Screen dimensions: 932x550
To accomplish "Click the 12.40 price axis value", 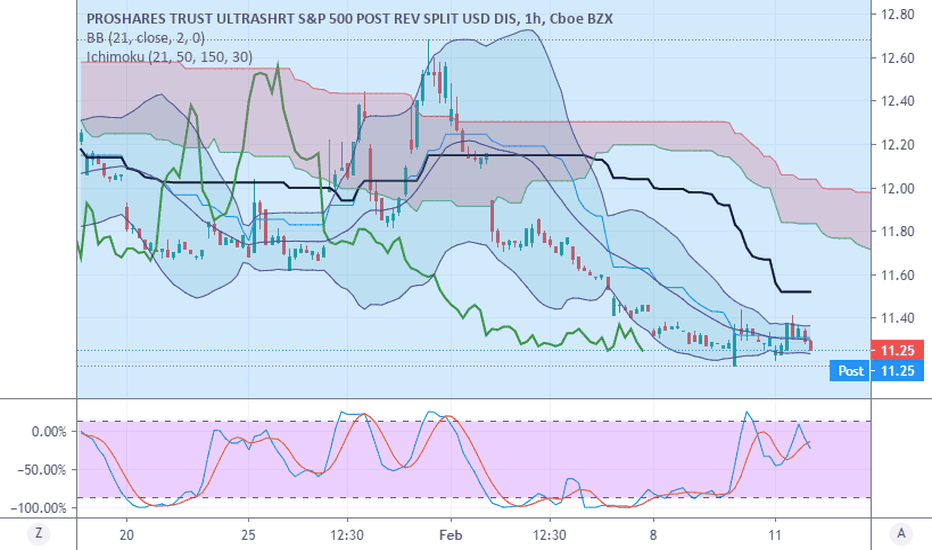I will [898, 101].
